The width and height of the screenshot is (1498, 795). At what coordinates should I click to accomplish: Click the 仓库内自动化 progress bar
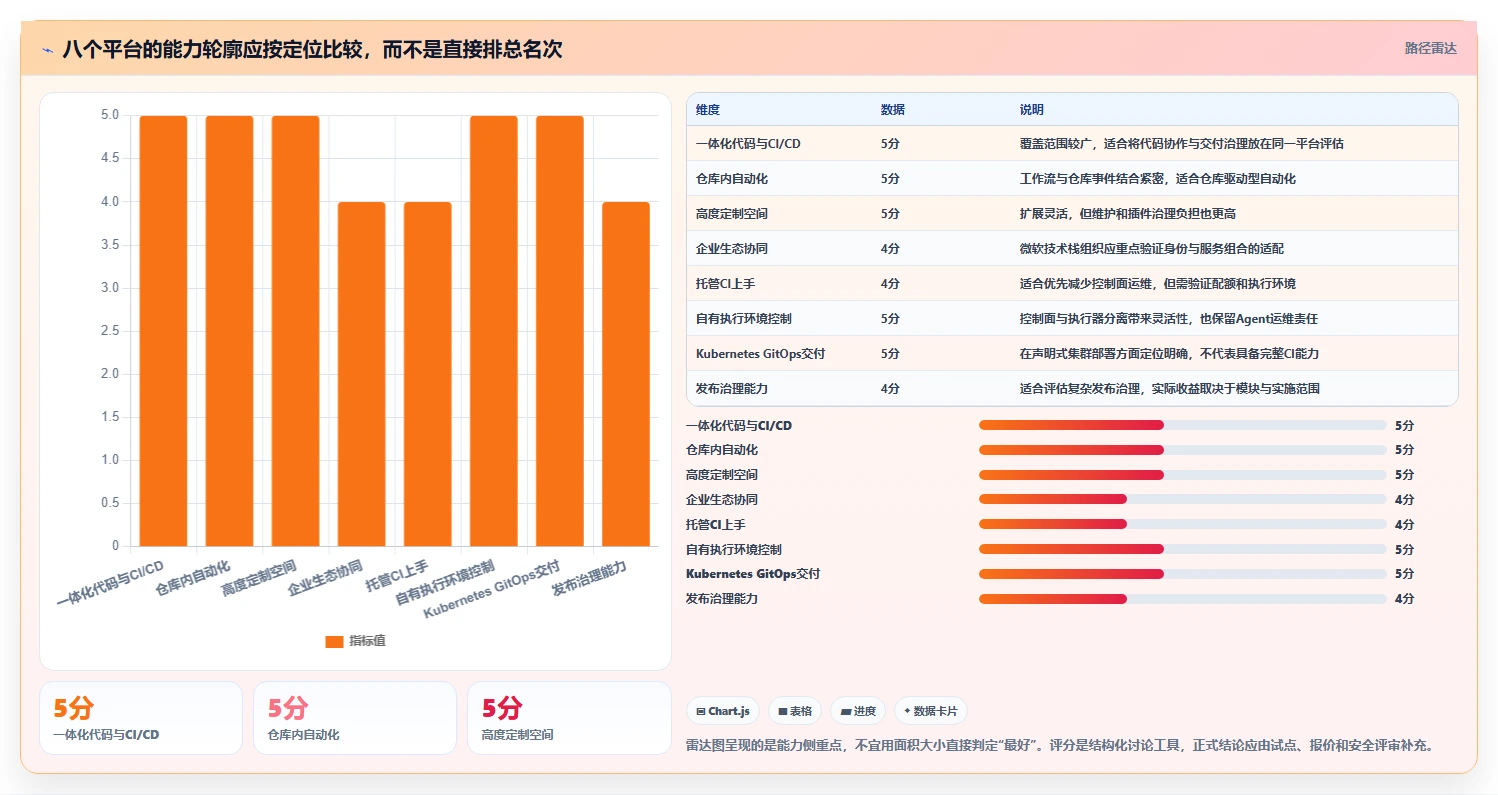[x=1183, y=450]
